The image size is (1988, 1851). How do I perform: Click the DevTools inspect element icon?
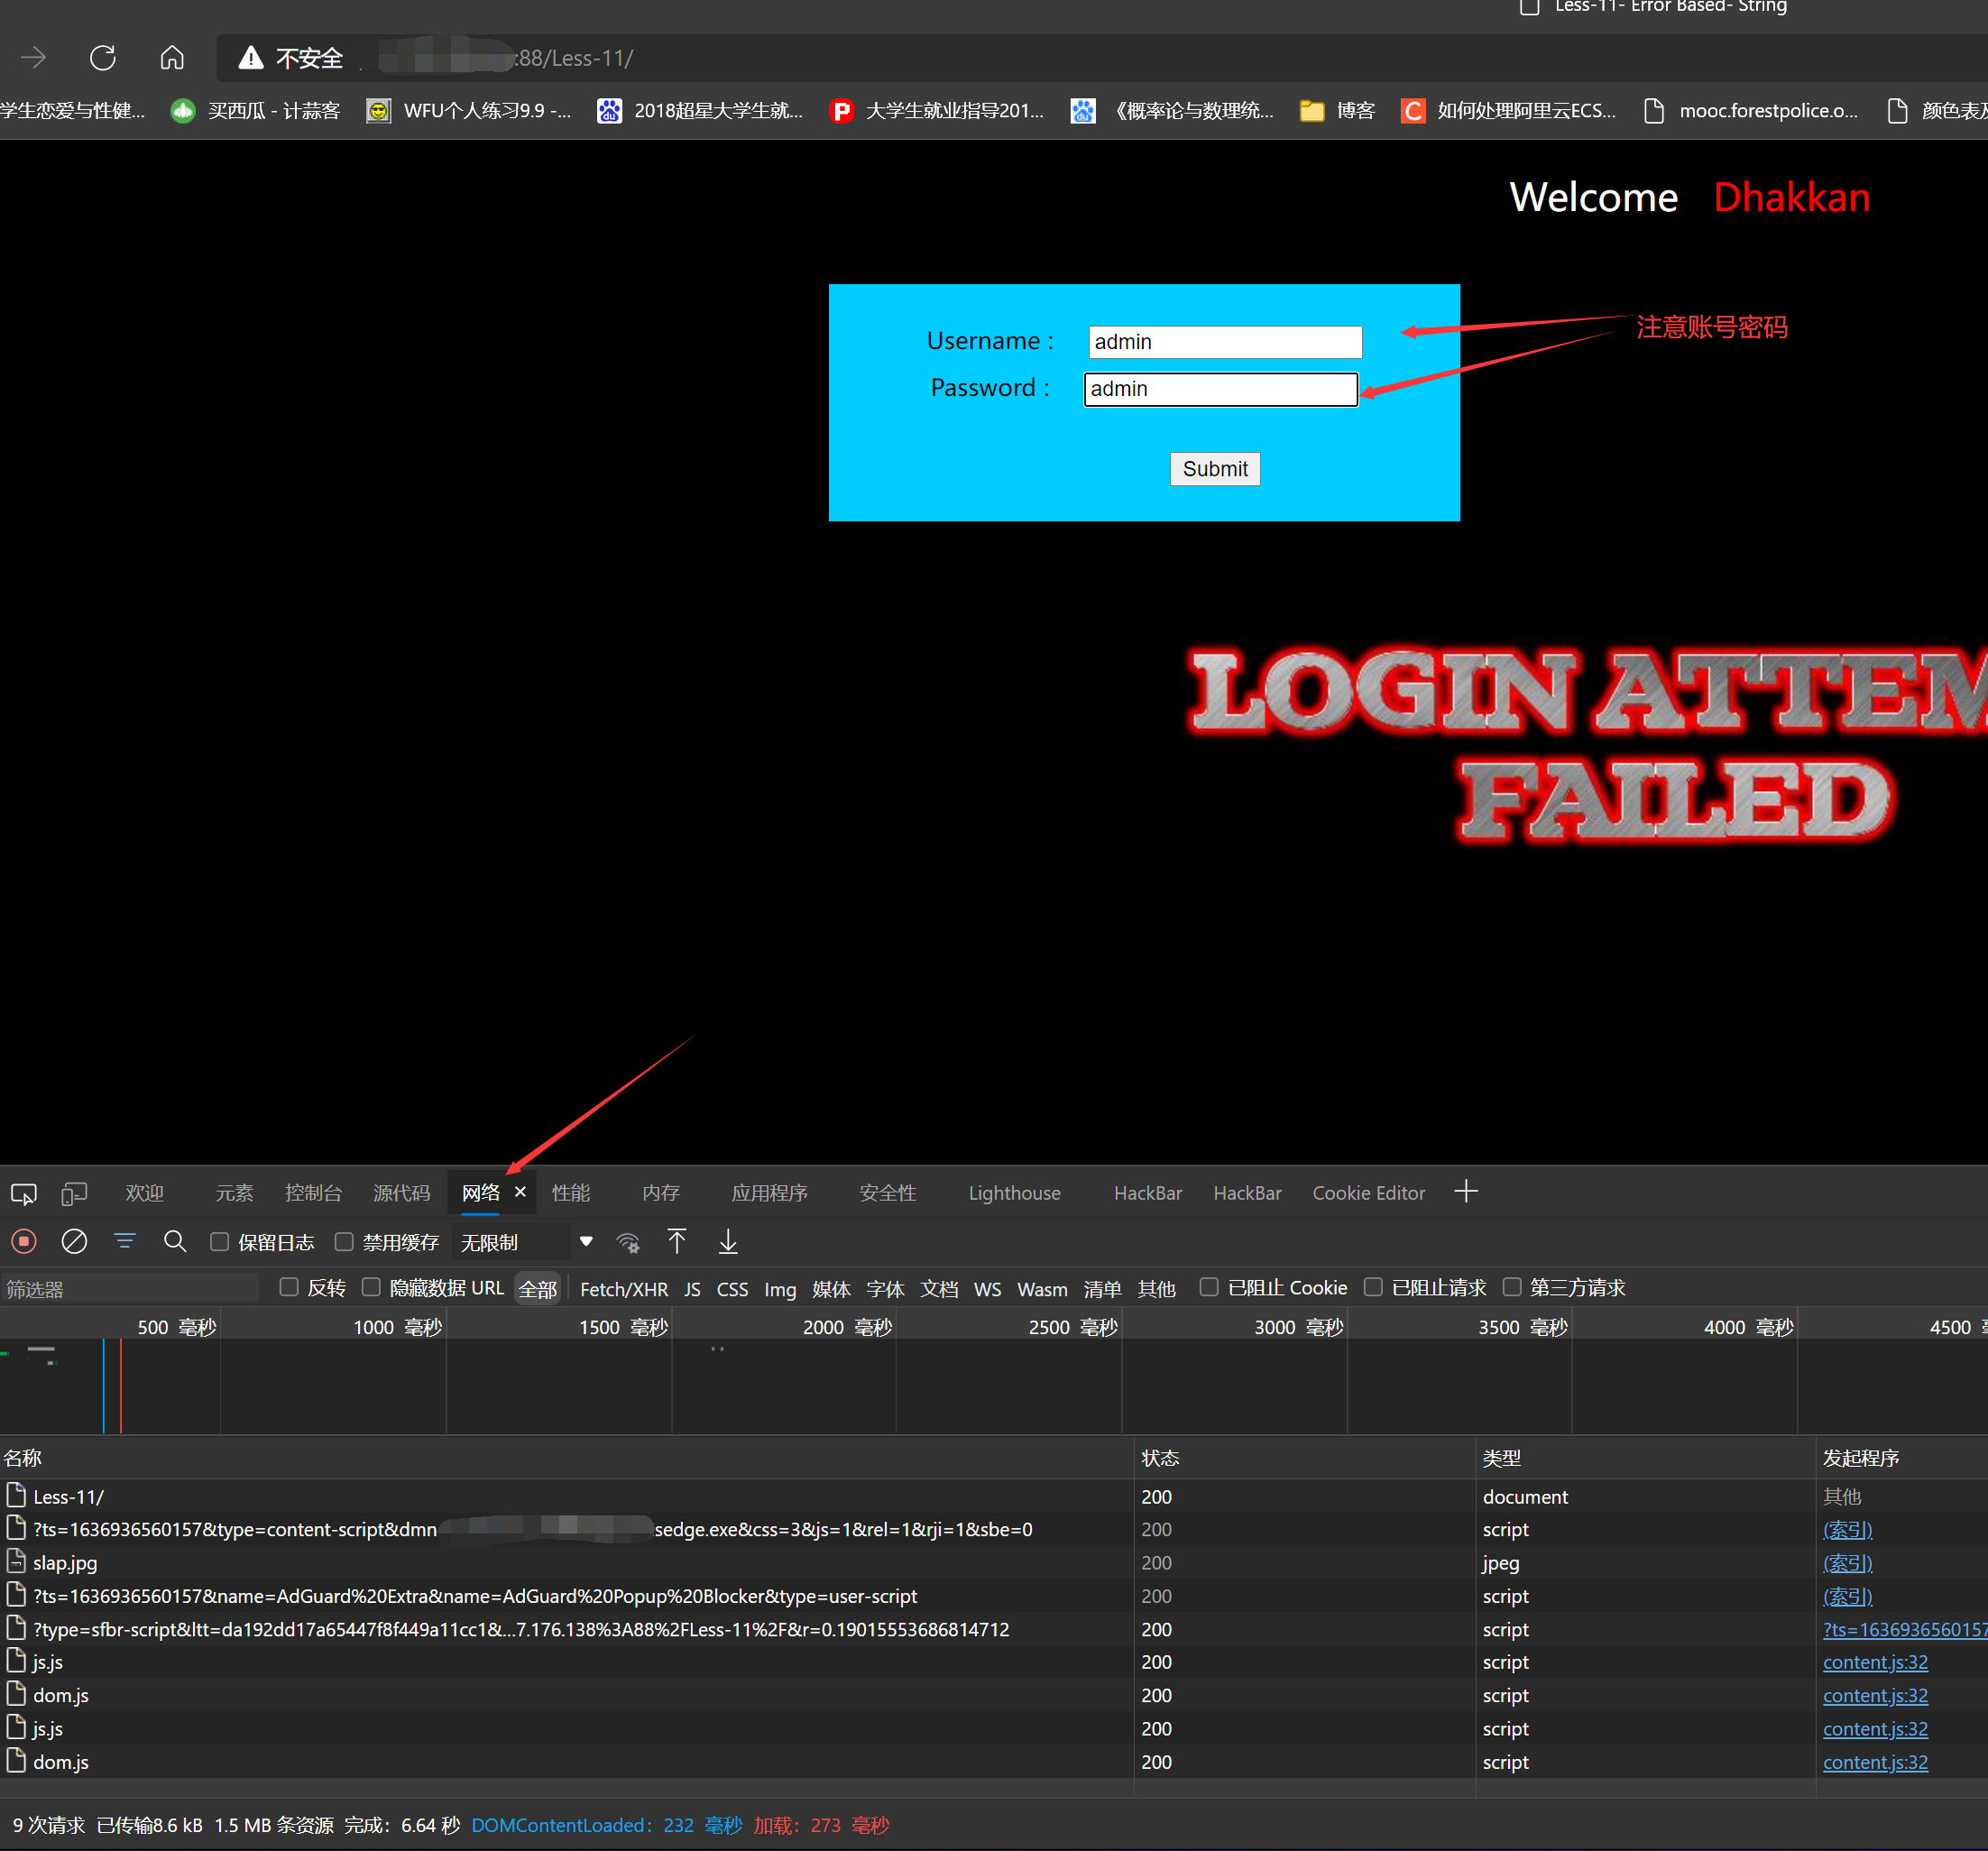24,1193
